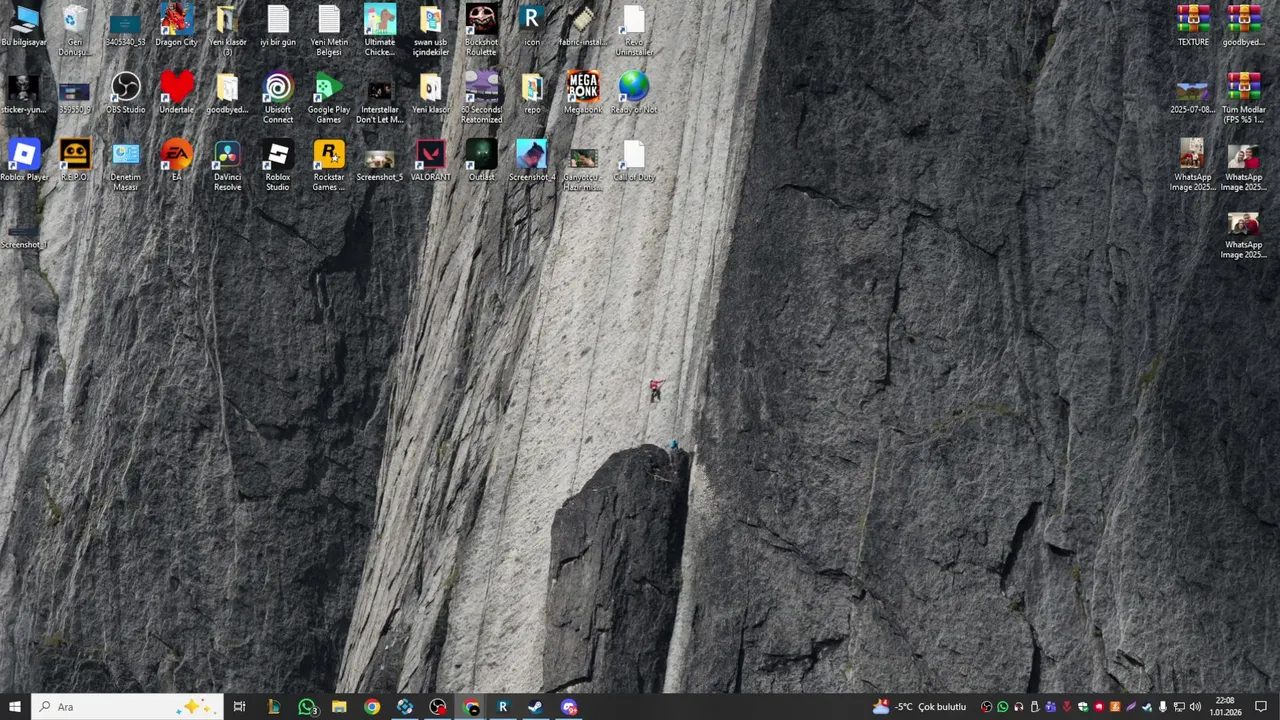Open File Explorer from the taskbar
The width and height of the screenshot is (1280, 720).
(339, 707)
